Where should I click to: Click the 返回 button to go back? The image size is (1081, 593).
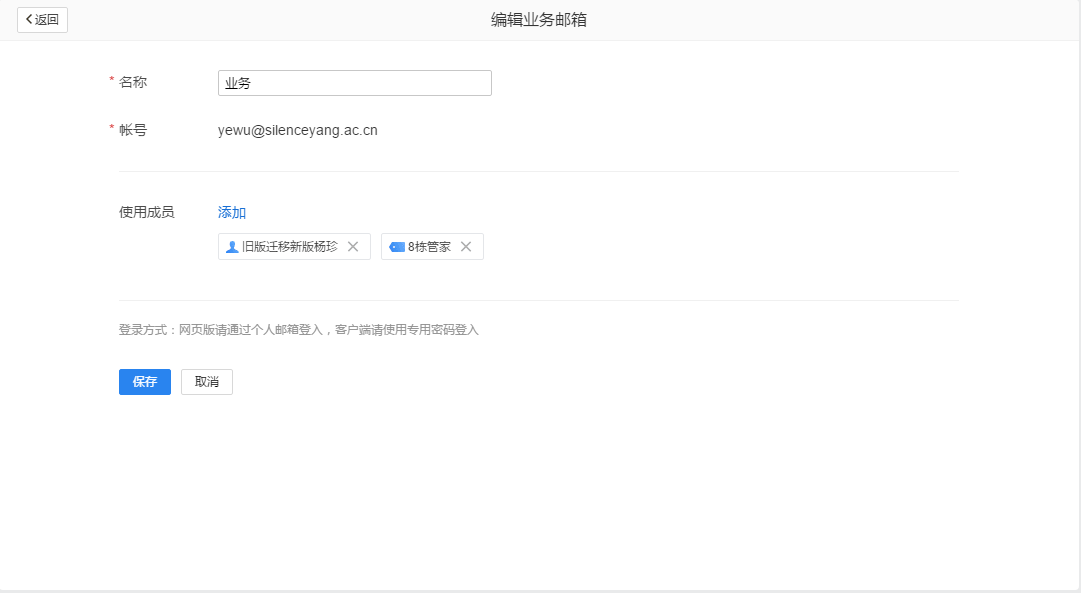click(41, 19)
